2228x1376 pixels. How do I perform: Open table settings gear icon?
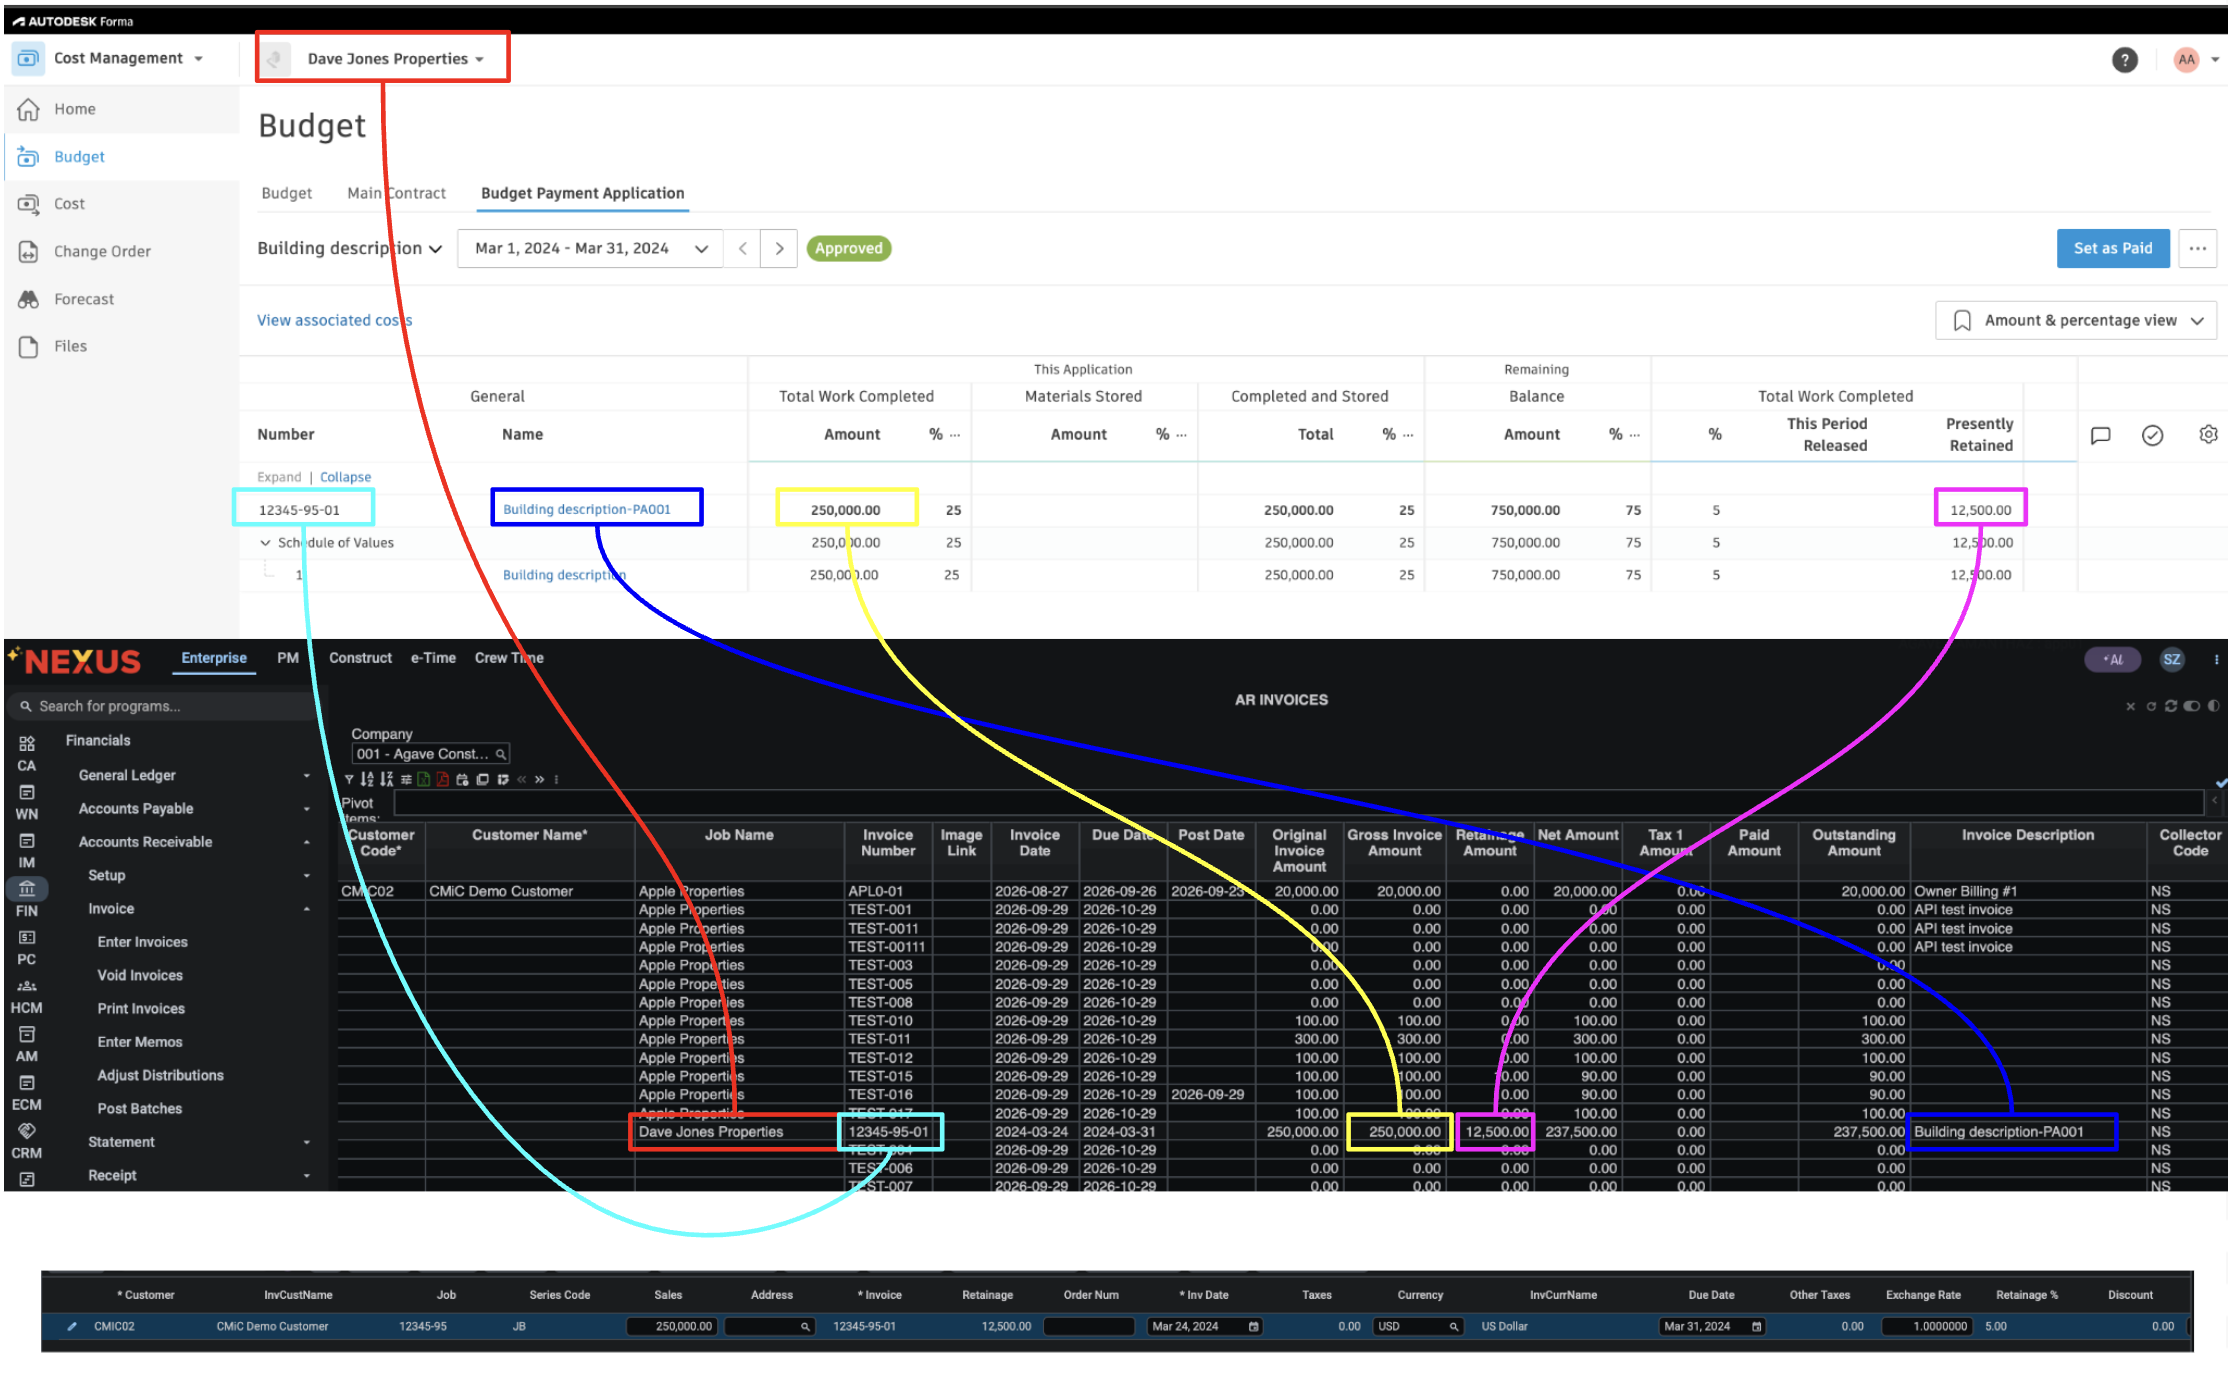(x=2208, y=434)
